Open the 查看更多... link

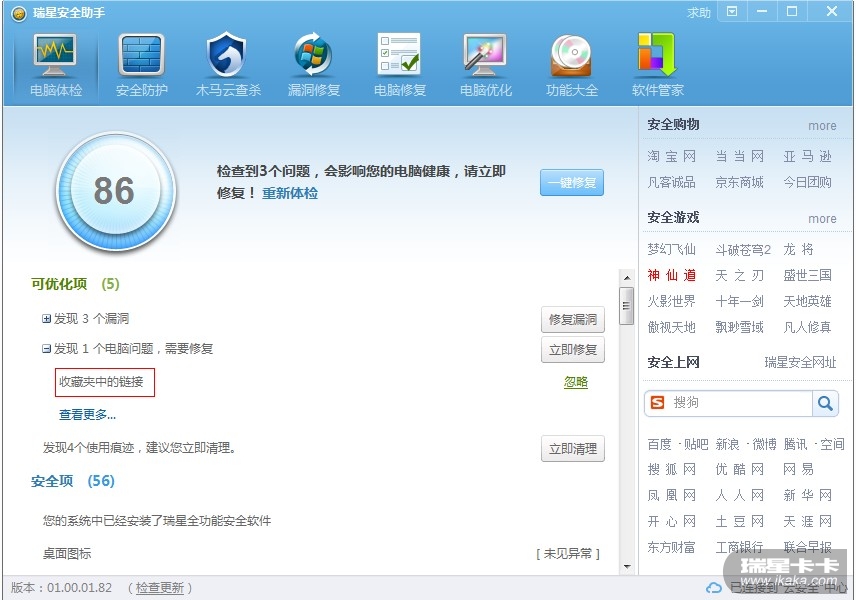point(87,415)
